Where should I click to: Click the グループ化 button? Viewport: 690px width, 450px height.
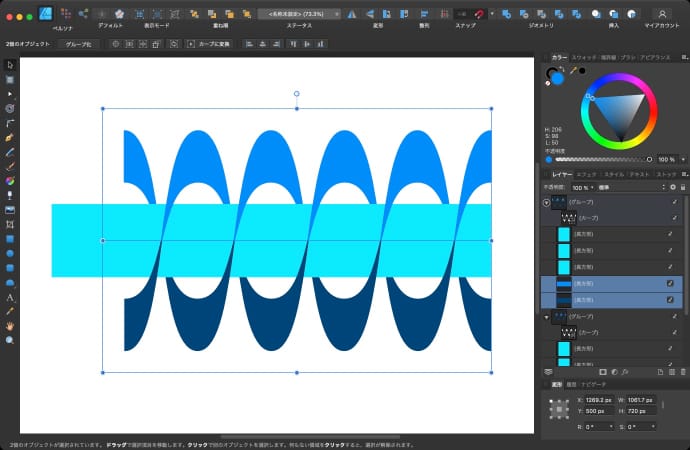(x=78, y=45)
